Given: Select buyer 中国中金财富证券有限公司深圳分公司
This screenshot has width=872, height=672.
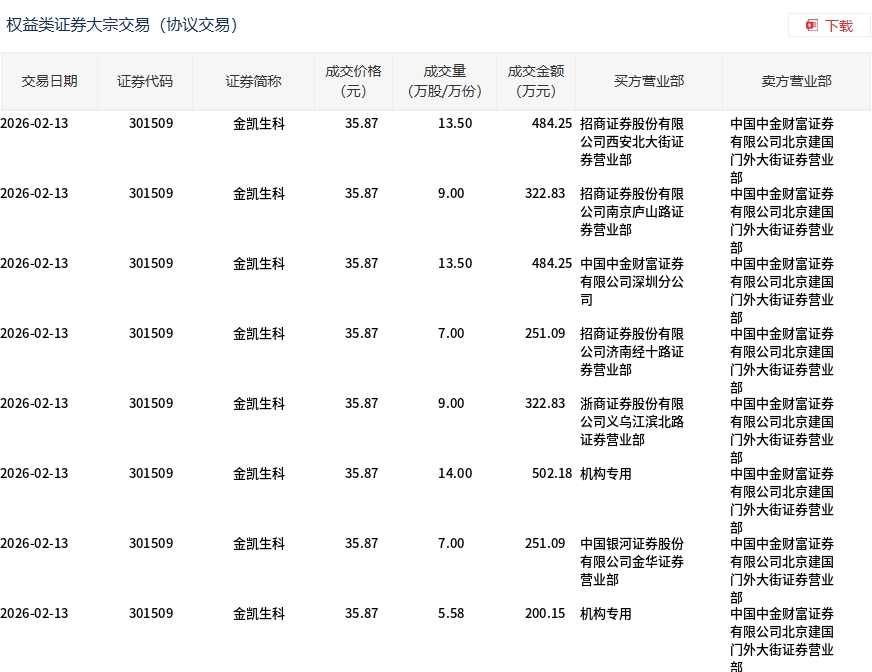Looking at the screenshot, I should point(632,282).
